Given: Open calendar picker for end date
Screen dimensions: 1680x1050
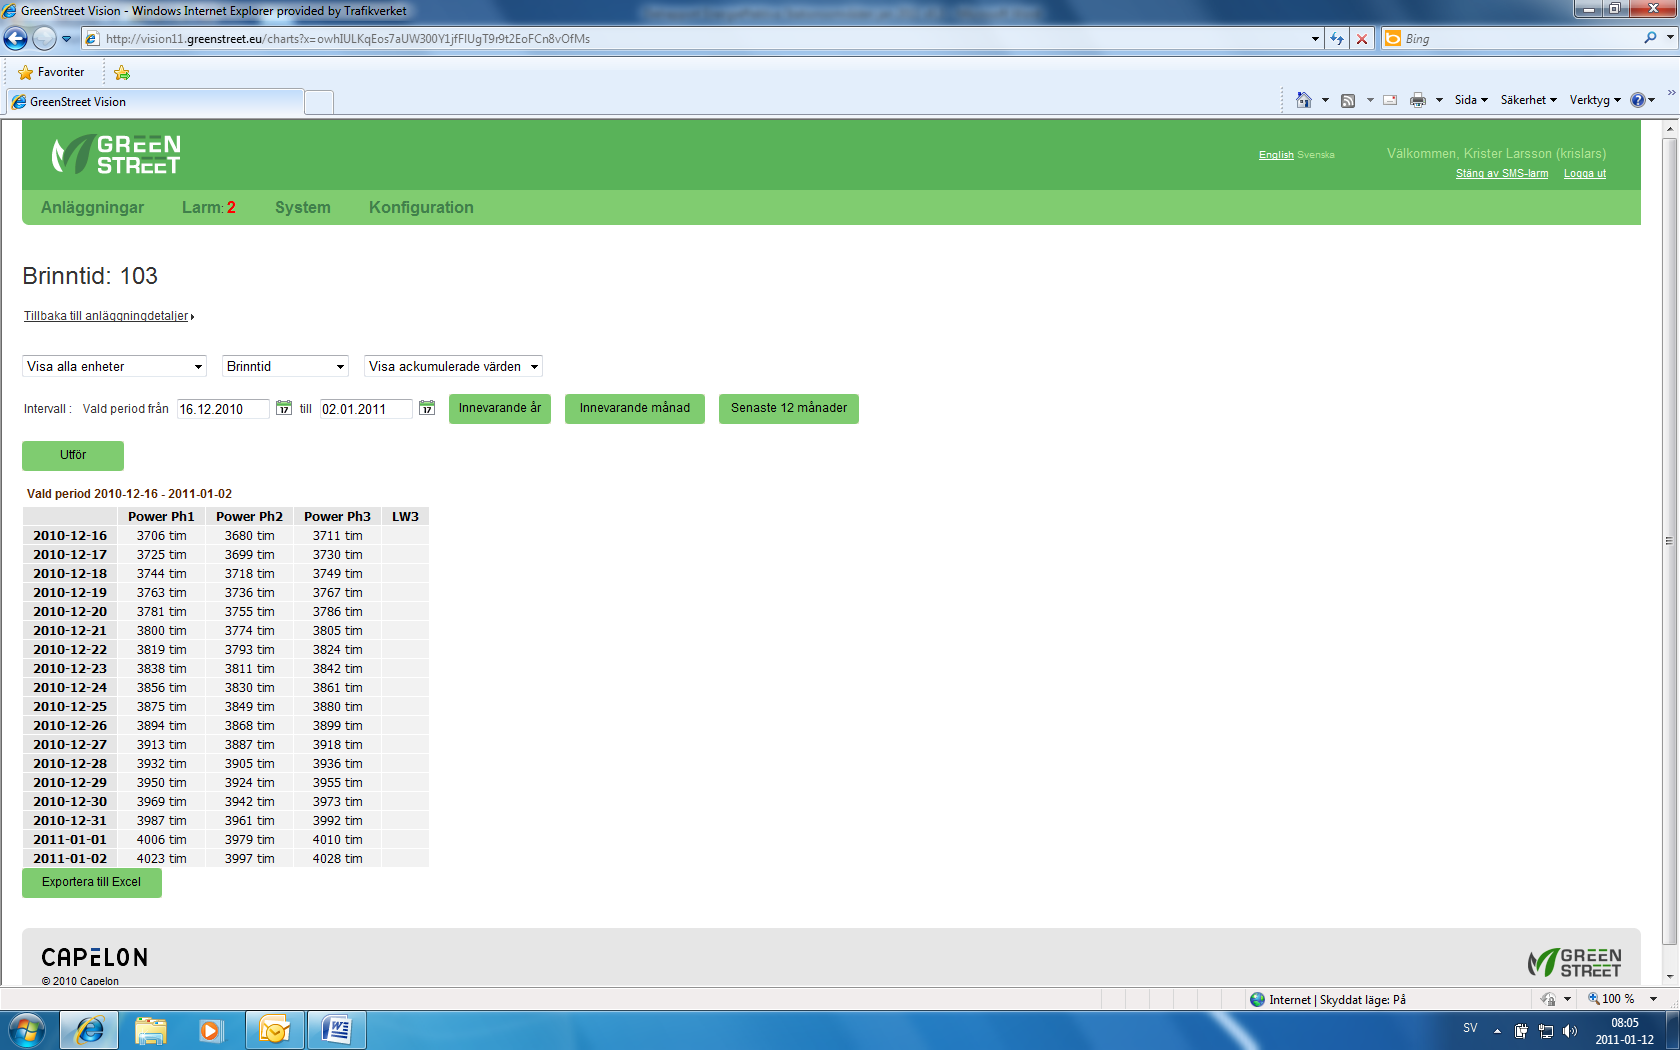Looking at the screenshot, I should [x=427, y=408].
